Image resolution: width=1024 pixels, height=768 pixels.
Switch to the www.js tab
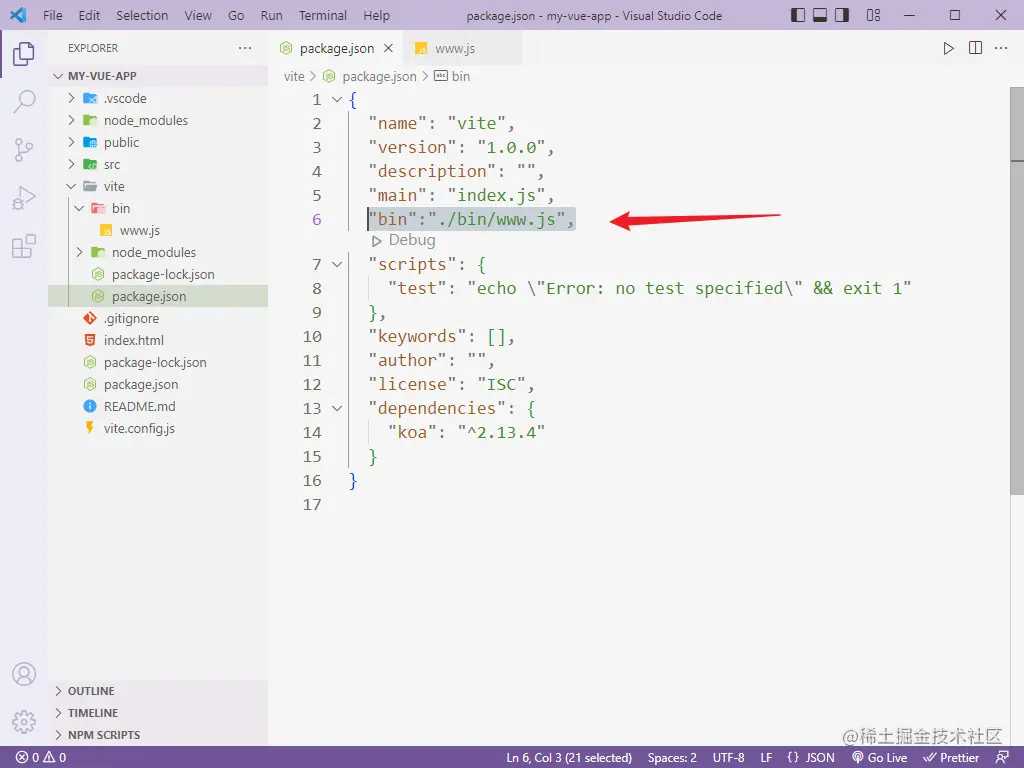point(462,48)
